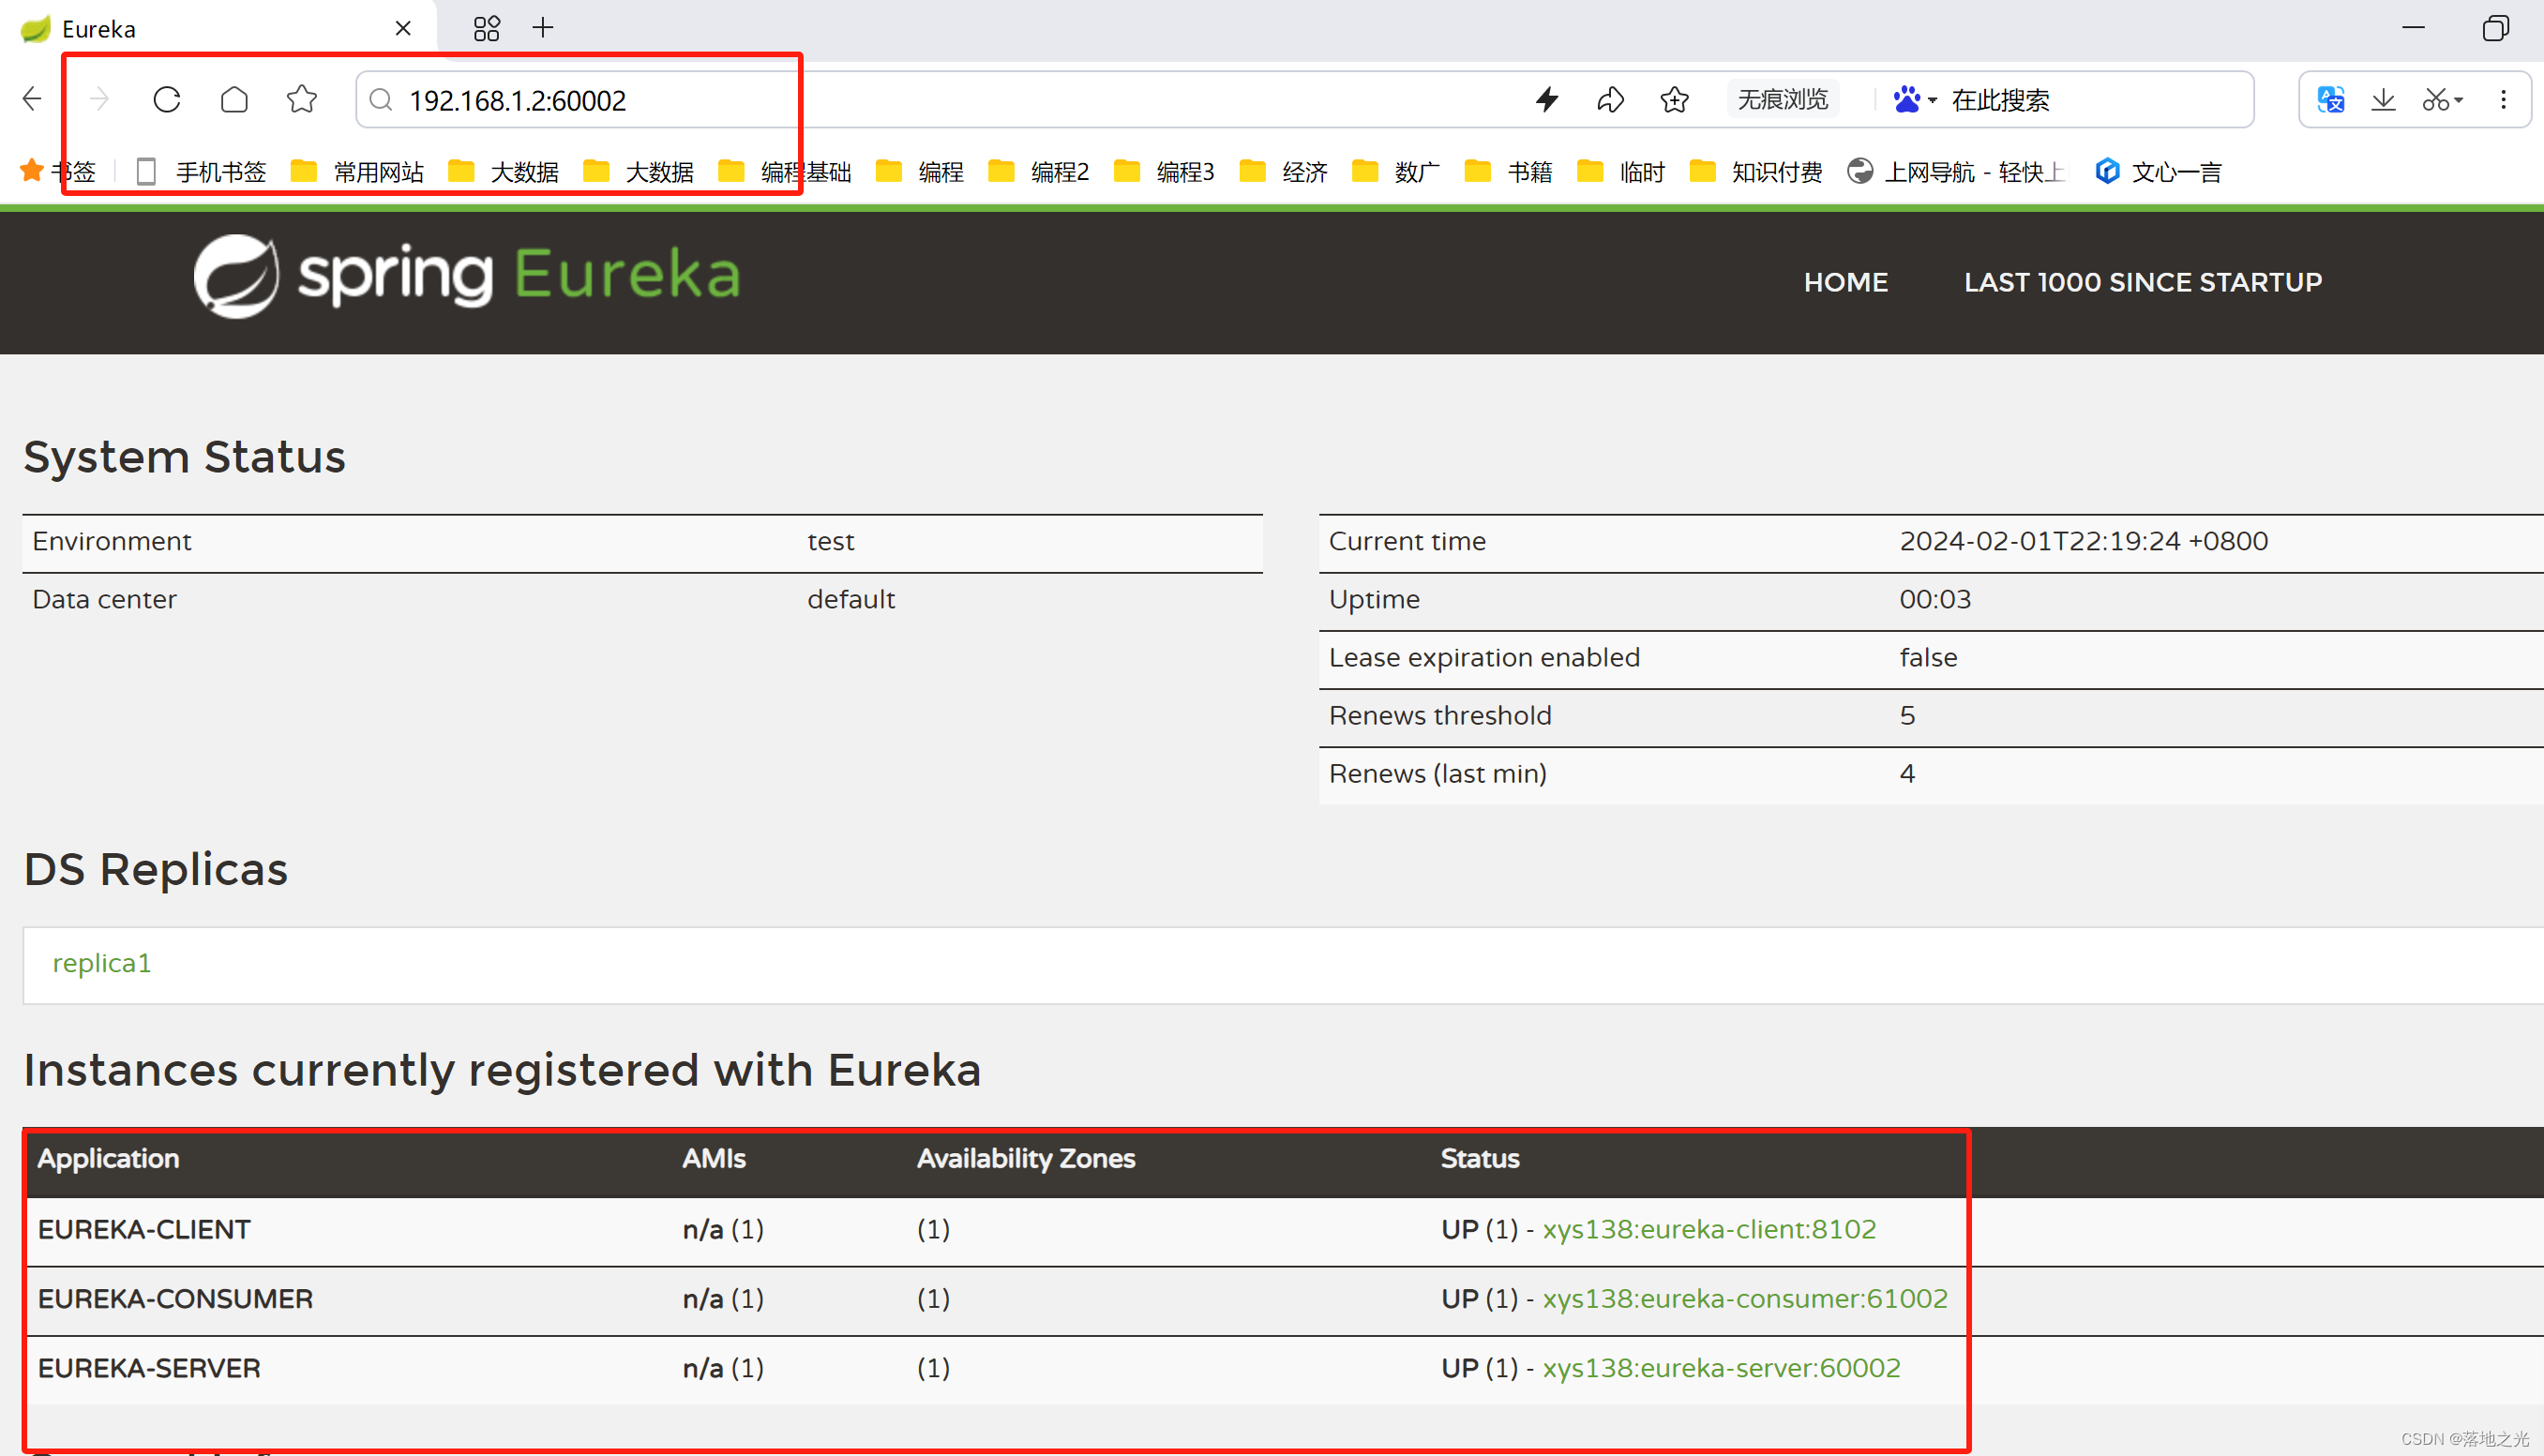Screen dimensions: 2544x1456
Task: Open the 编程3 bookmark folder
Action: 1163,171
